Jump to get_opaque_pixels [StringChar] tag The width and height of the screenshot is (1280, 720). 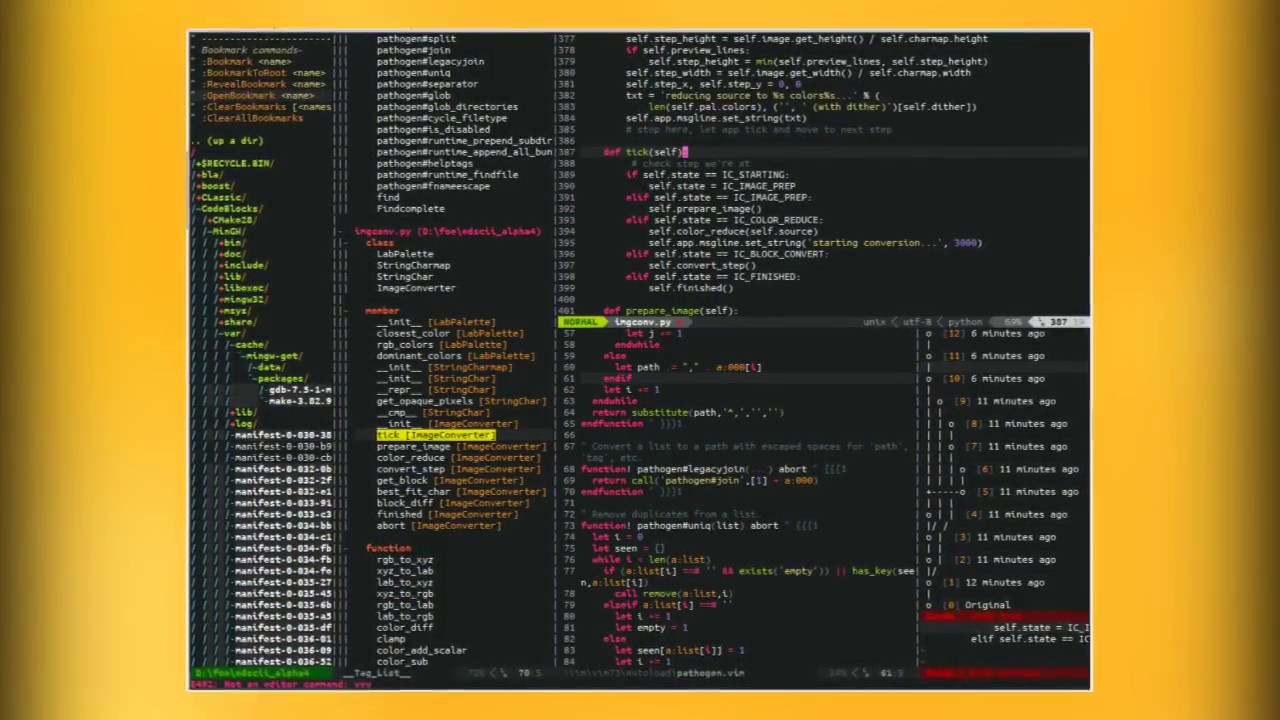pos(462,401)
